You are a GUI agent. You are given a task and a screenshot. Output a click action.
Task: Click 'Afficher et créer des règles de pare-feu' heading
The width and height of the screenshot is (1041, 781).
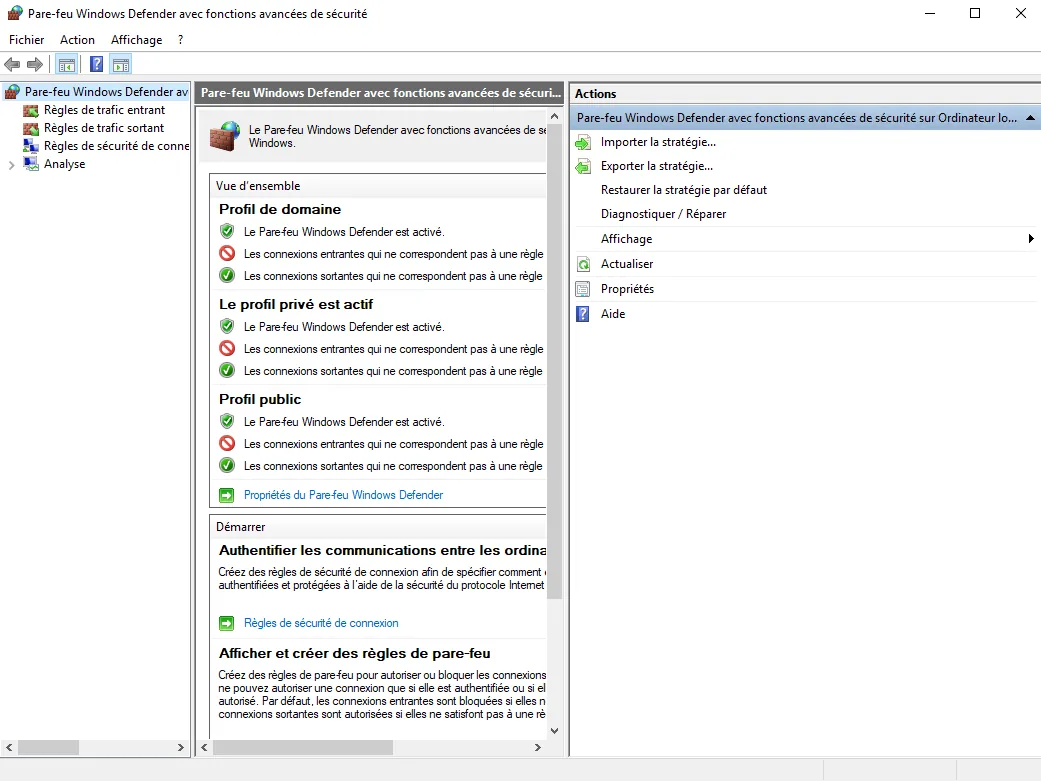(x=355, y=653)
